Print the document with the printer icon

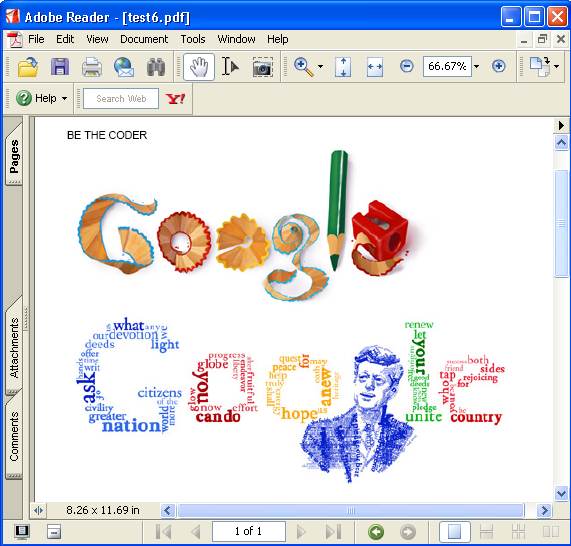92,67
